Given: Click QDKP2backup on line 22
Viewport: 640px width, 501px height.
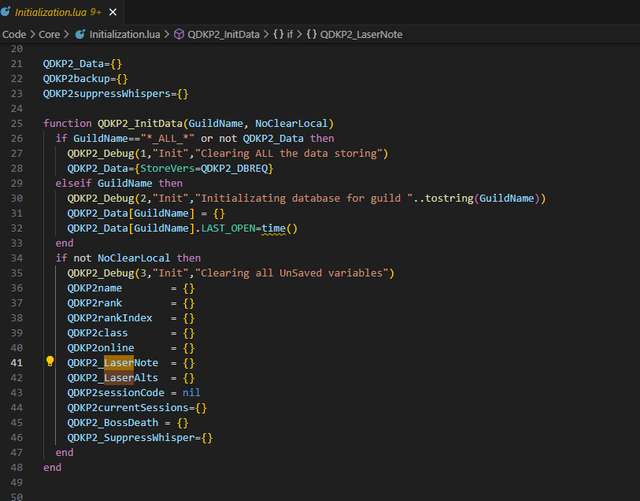Looking at the screenshot, I should [x=76, y=78].
